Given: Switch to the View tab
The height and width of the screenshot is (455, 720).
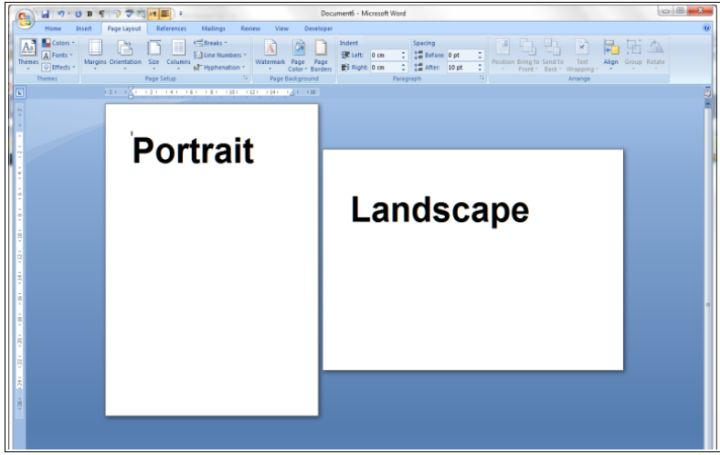Looking at the screenshot, I should pyautogui.click(x=281, y=28).
